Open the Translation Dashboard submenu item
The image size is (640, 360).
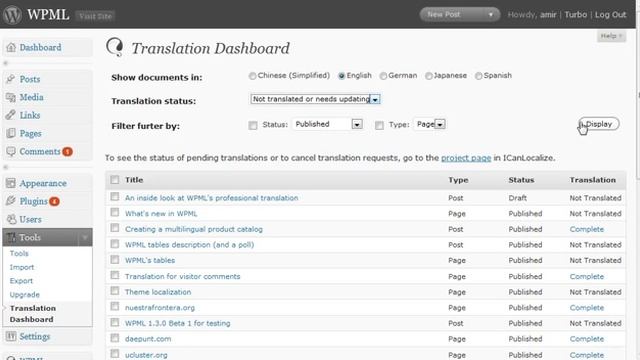pyautogui.click(x=33, y=314)
